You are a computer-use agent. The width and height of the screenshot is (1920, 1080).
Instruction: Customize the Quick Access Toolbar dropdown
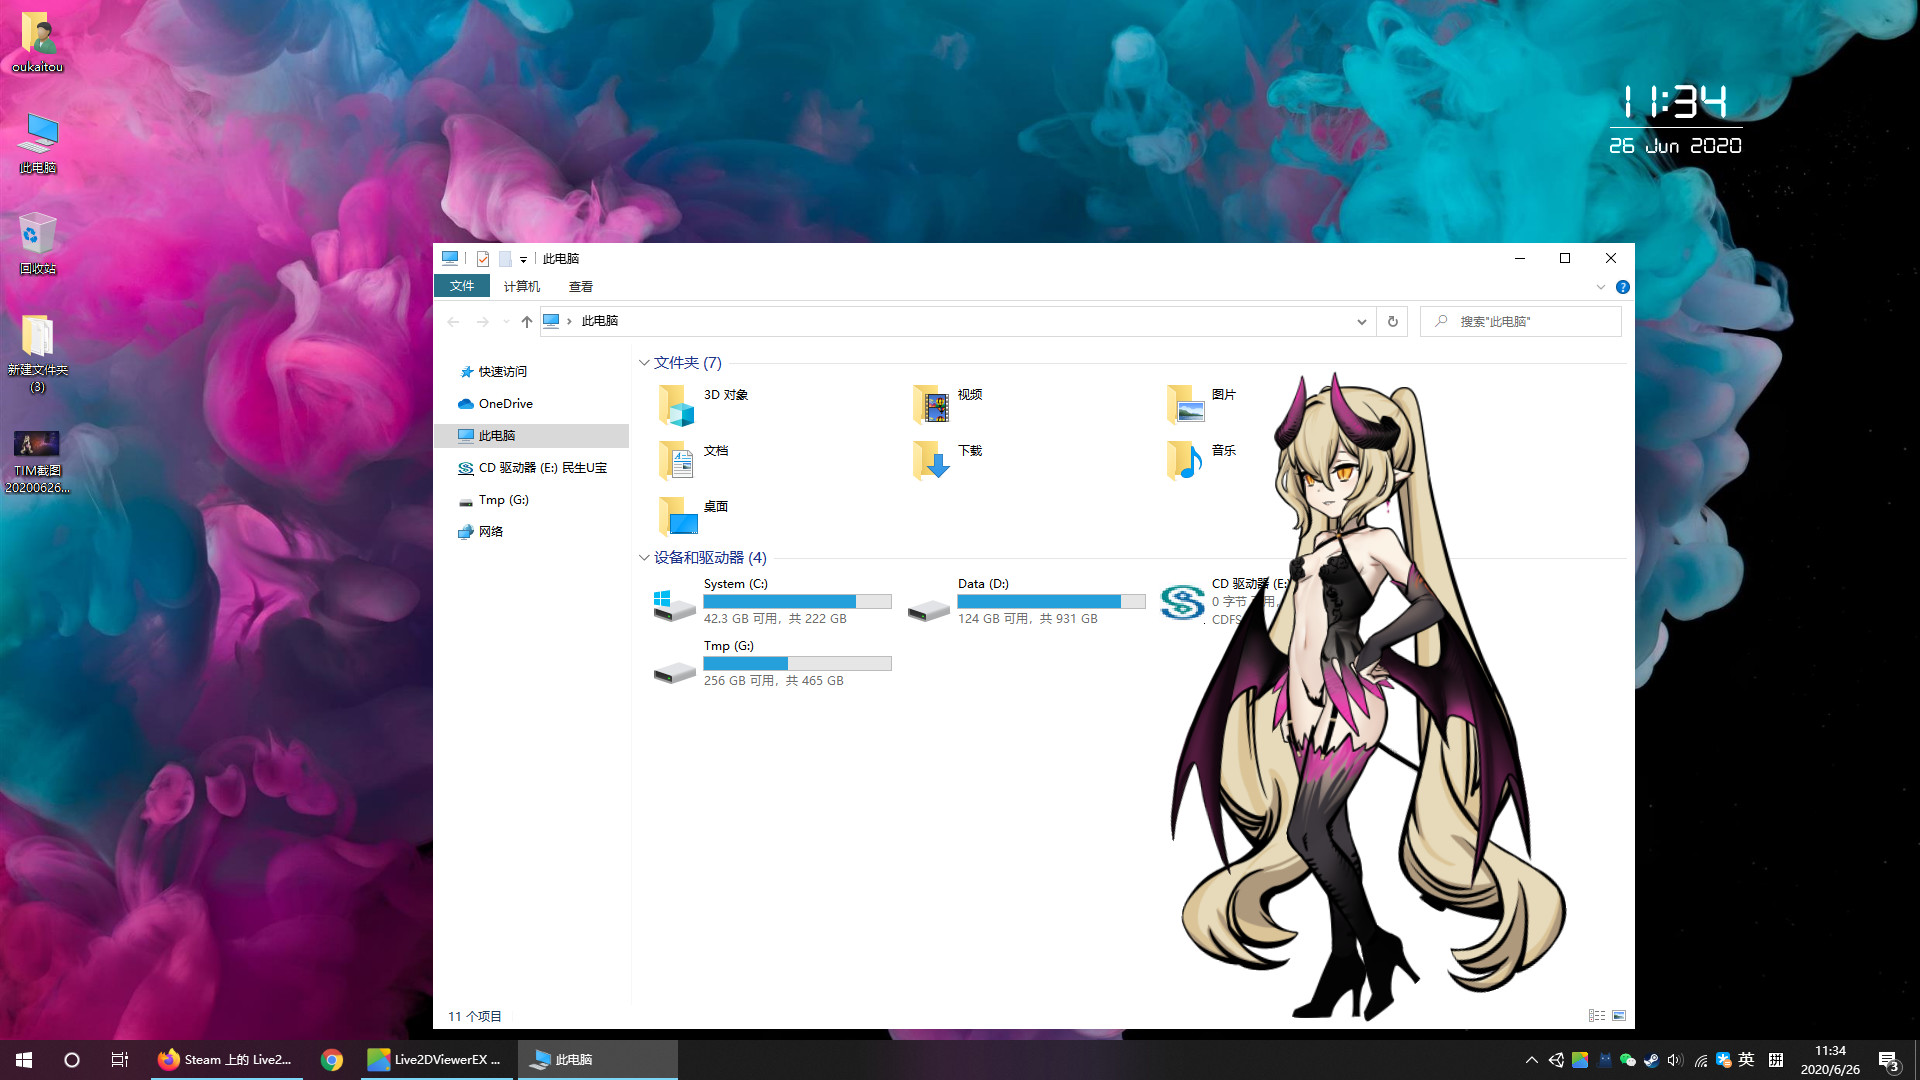pos(524,259)
